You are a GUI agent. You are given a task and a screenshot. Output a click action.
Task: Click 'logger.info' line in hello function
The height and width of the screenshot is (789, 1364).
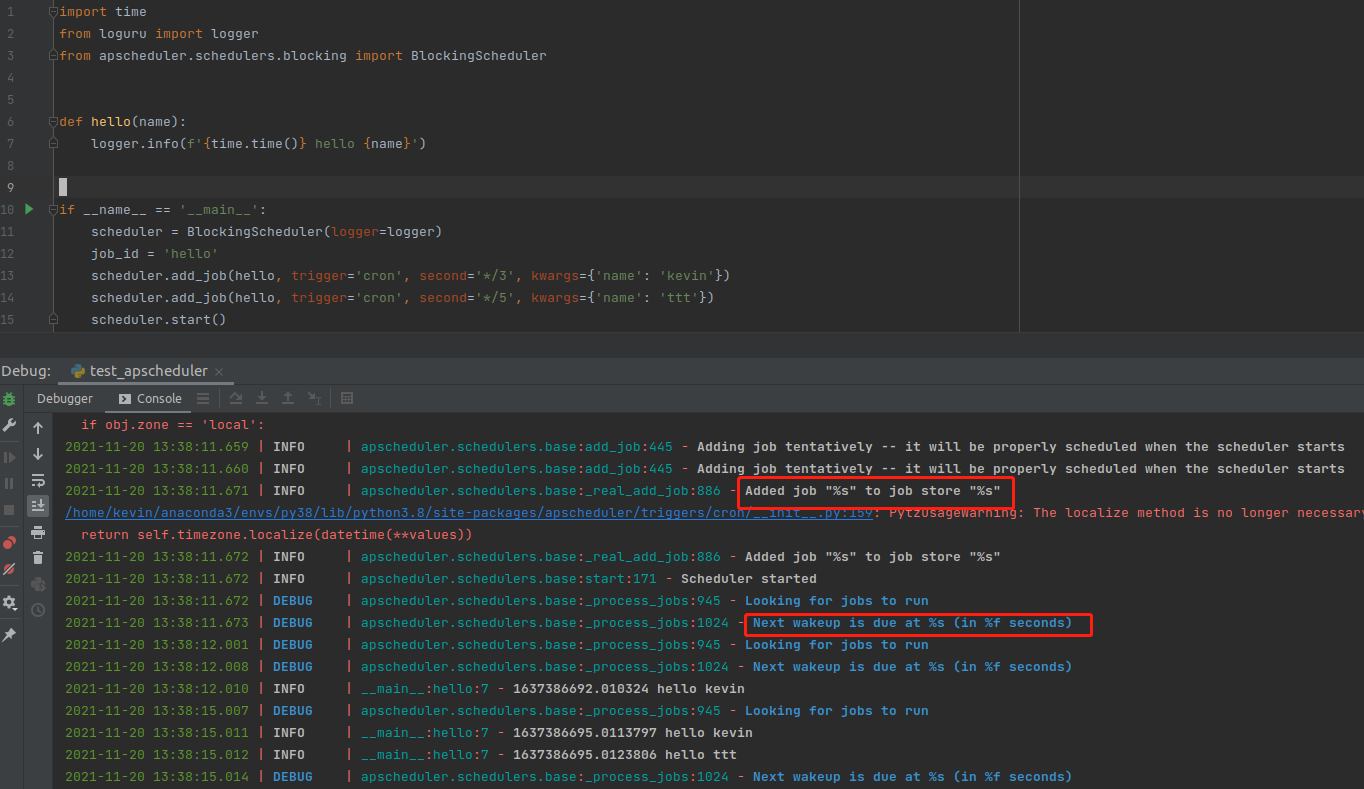pyautogui.click(x=259, y=144)
